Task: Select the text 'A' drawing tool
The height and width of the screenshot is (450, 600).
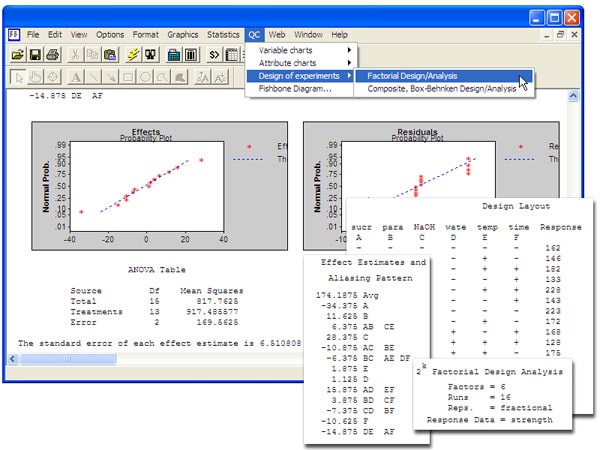Action: [77, 77]
